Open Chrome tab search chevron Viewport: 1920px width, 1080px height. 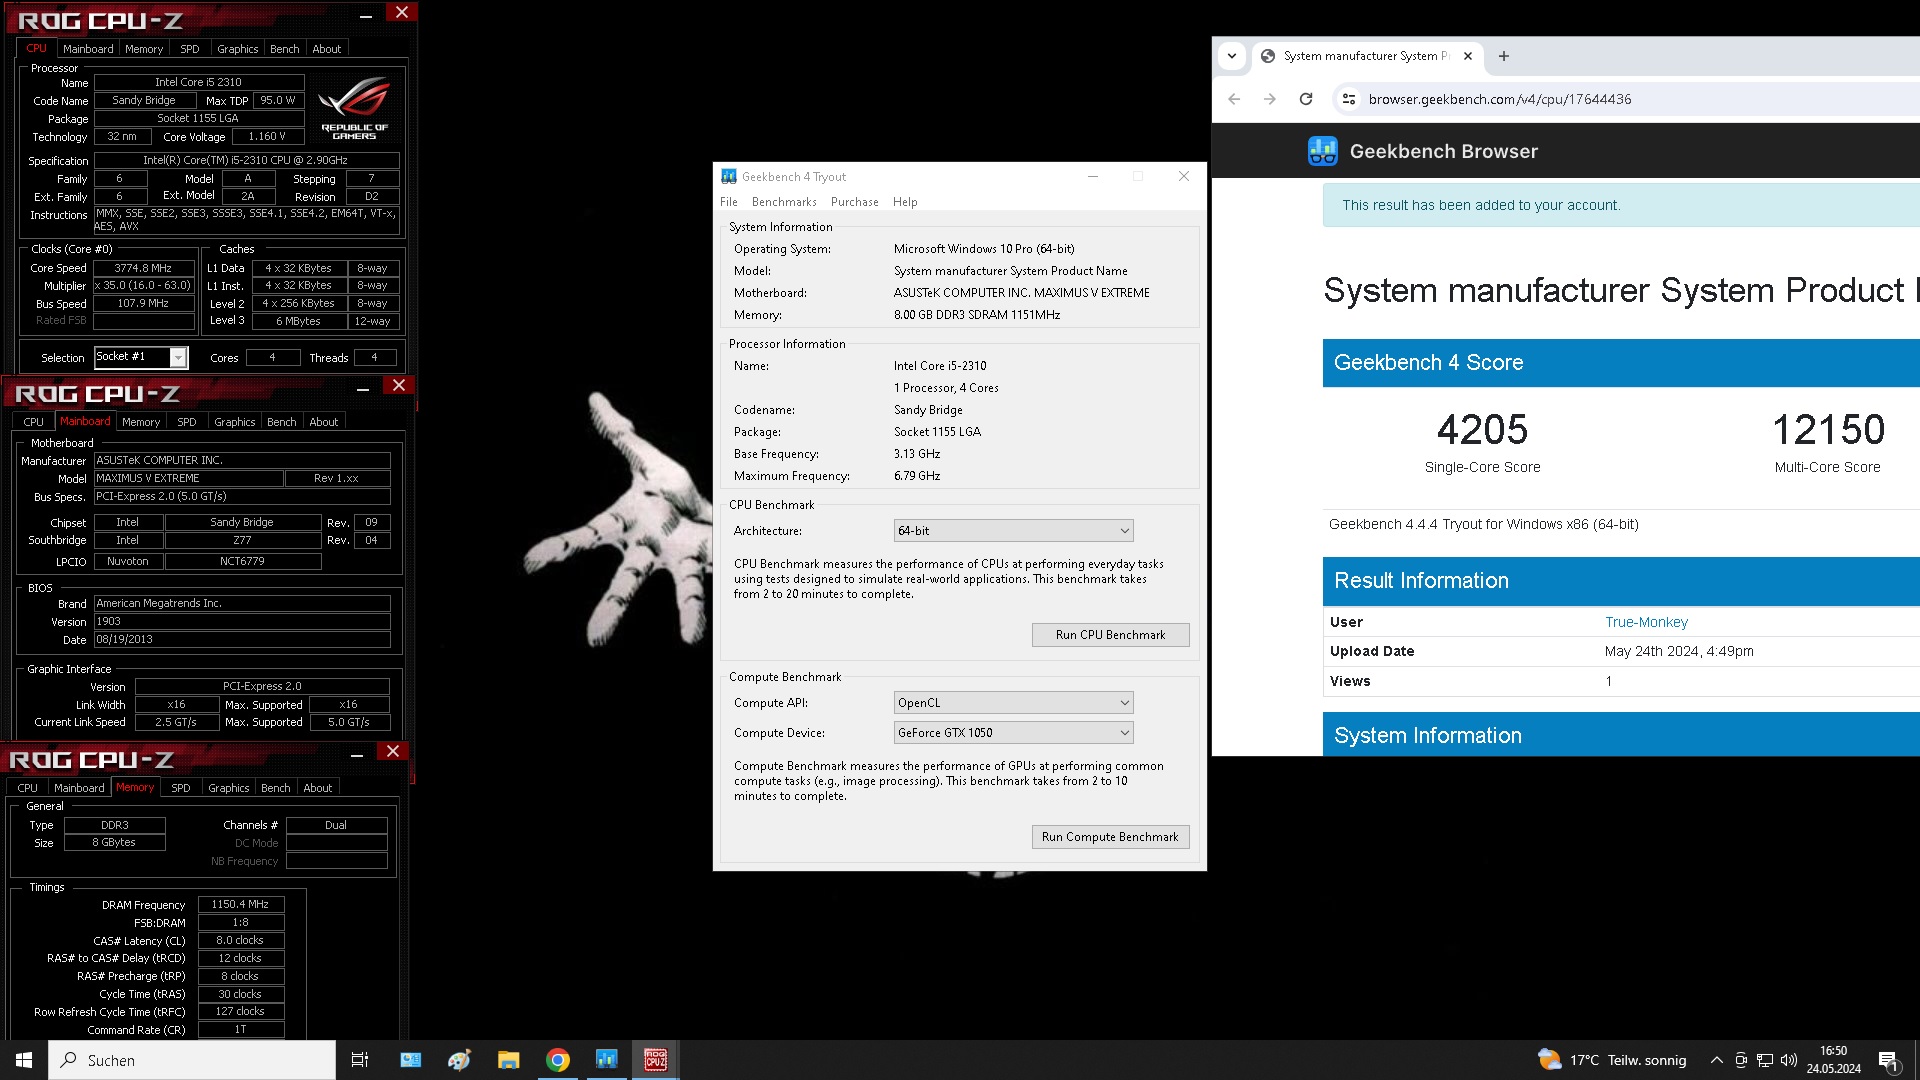1232,56
